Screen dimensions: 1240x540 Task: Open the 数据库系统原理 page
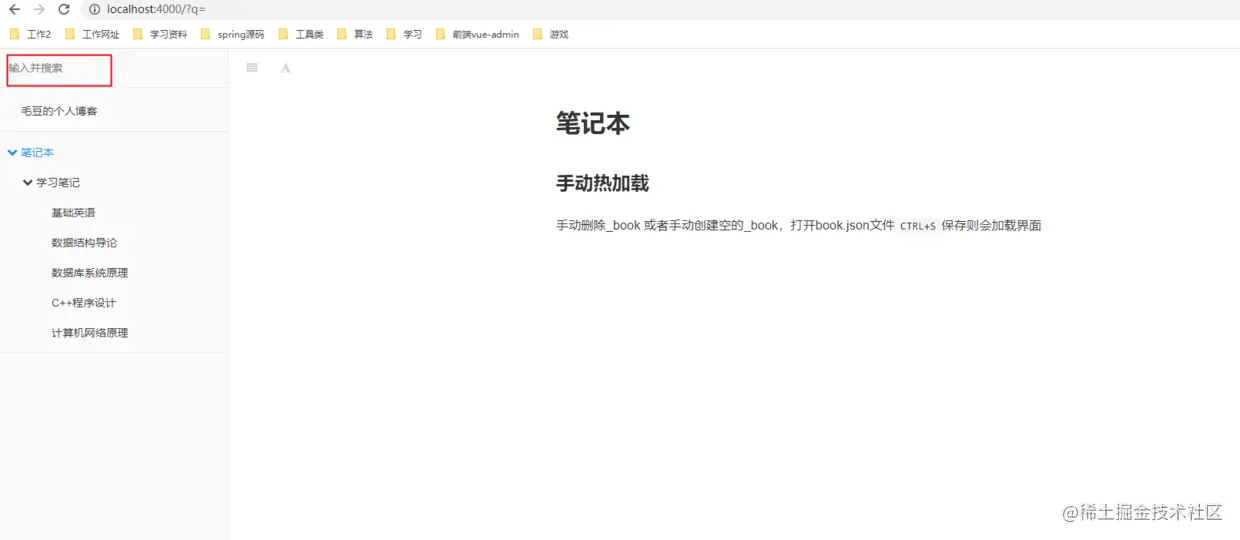[89, 273]
